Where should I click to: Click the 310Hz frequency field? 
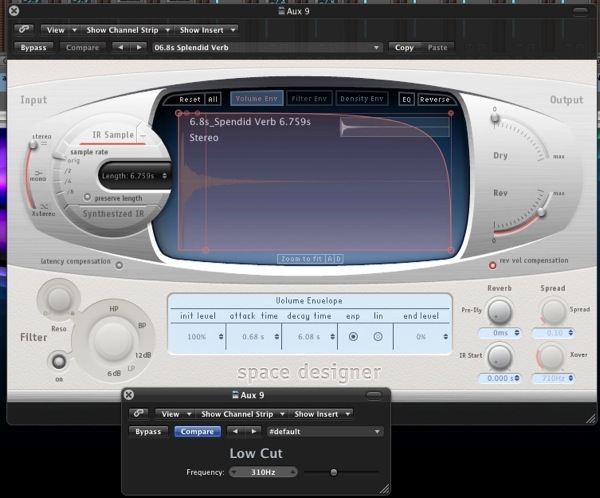pyautogui.click(x=263, y=472)
